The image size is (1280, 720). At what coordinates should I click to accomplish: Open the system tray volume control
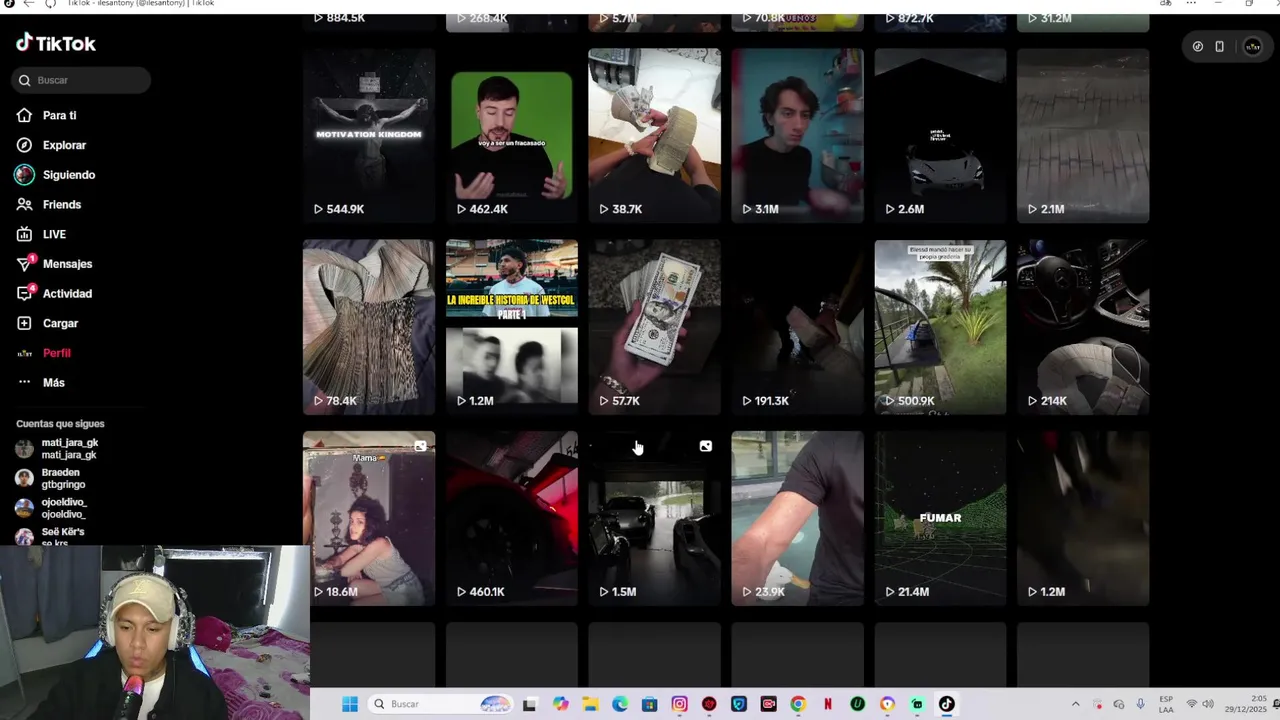tap(1208, 704)
